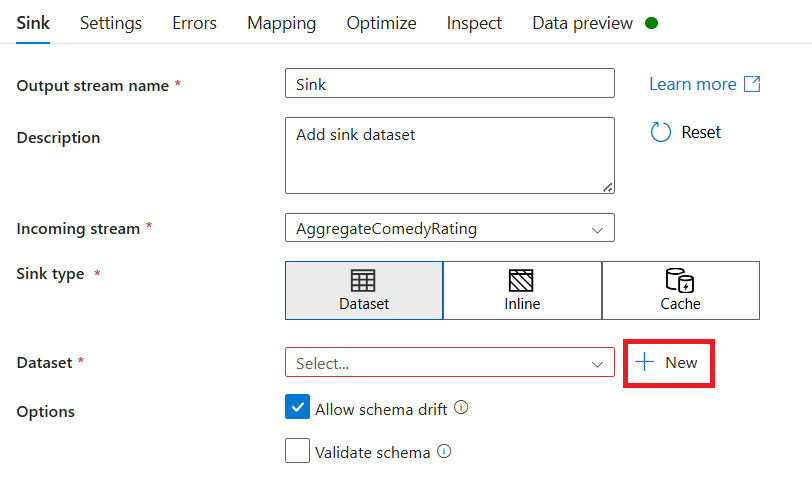The width and height of the screenshot is (812, 478).
Task: Select the Inline sink type icon
Action: 521,280
